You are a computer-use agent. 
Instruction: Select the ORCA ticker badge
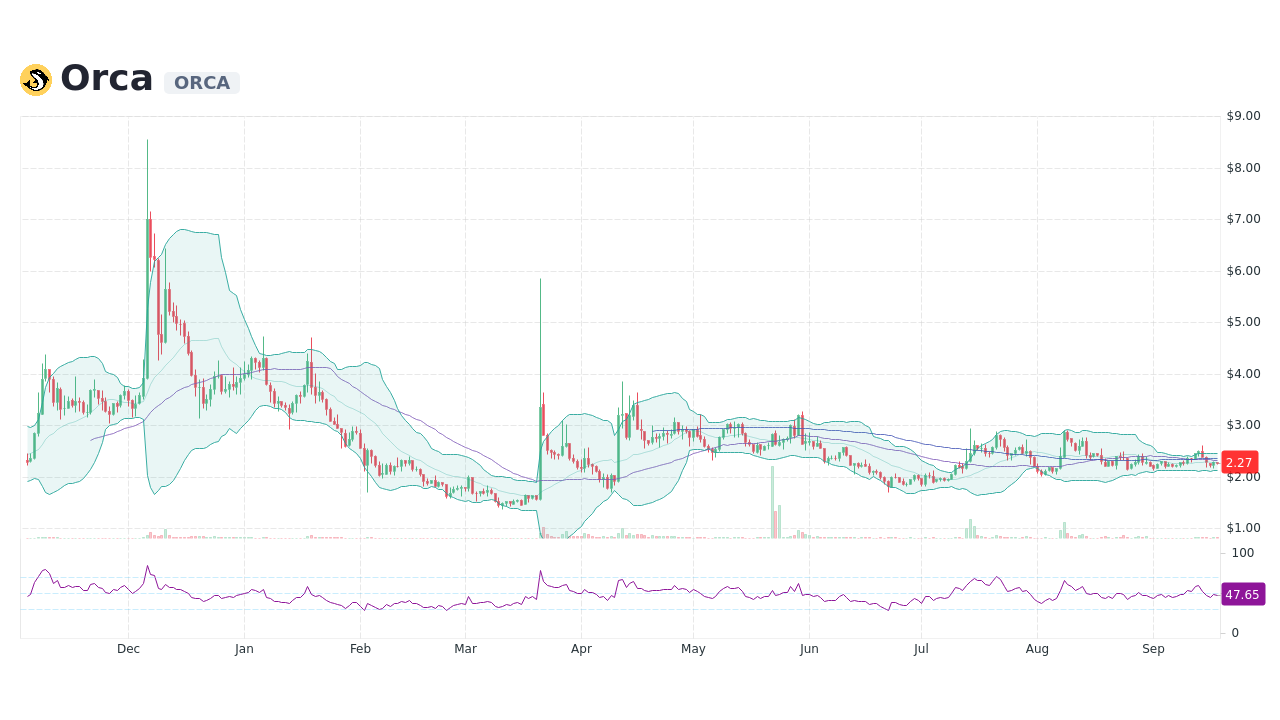click(201, 83)
